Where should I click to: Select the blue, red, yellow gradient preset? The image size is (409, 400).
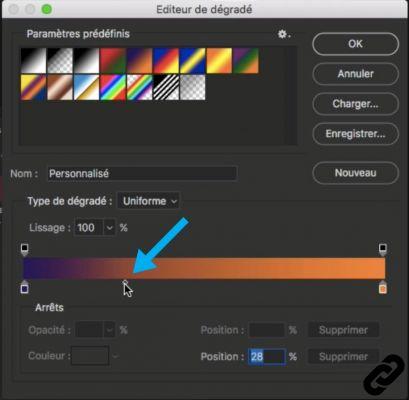pos(166,61)
